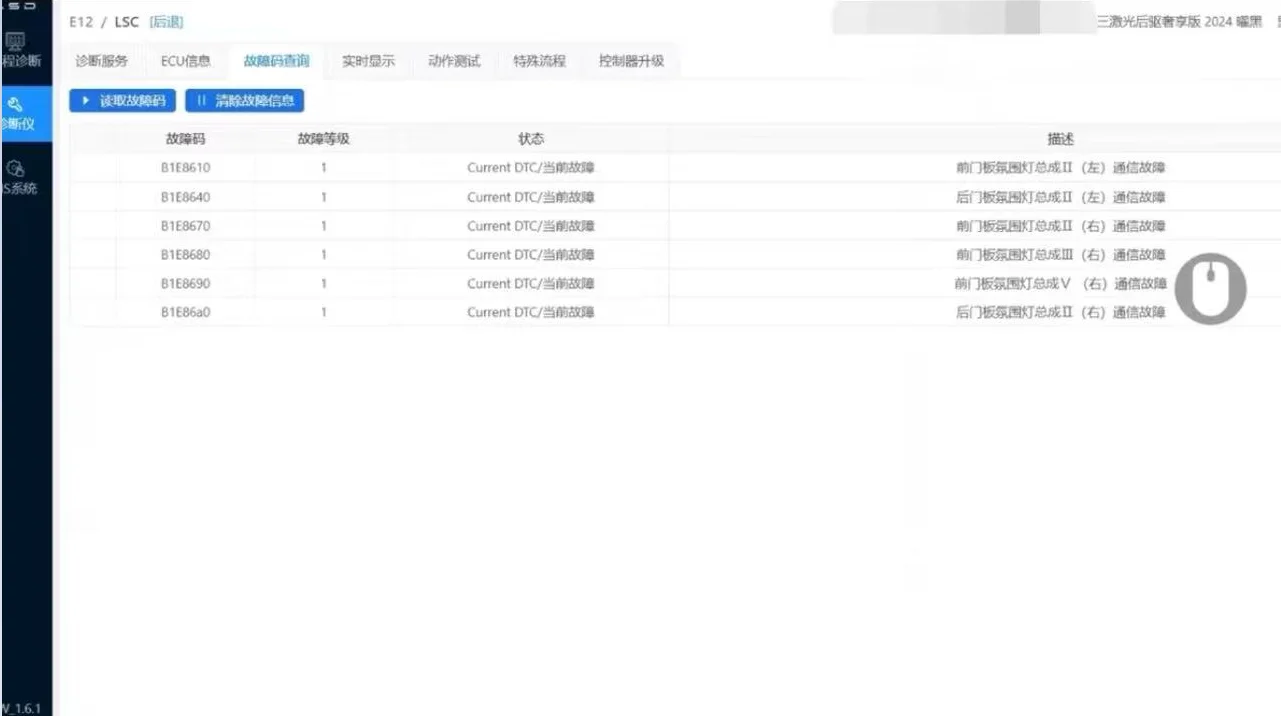Select the fault code row B1E8640

coord(186,197)
